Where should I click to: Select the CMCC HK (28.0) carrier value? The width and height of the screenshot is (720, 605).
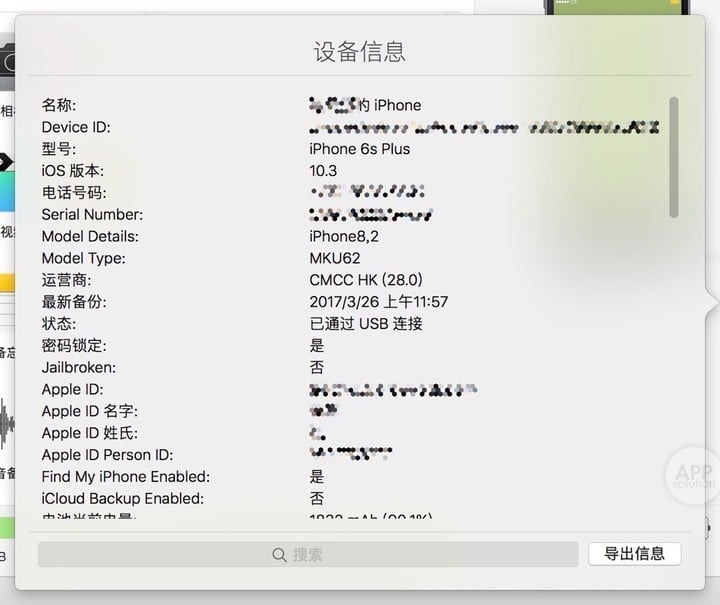coord(366,280)
